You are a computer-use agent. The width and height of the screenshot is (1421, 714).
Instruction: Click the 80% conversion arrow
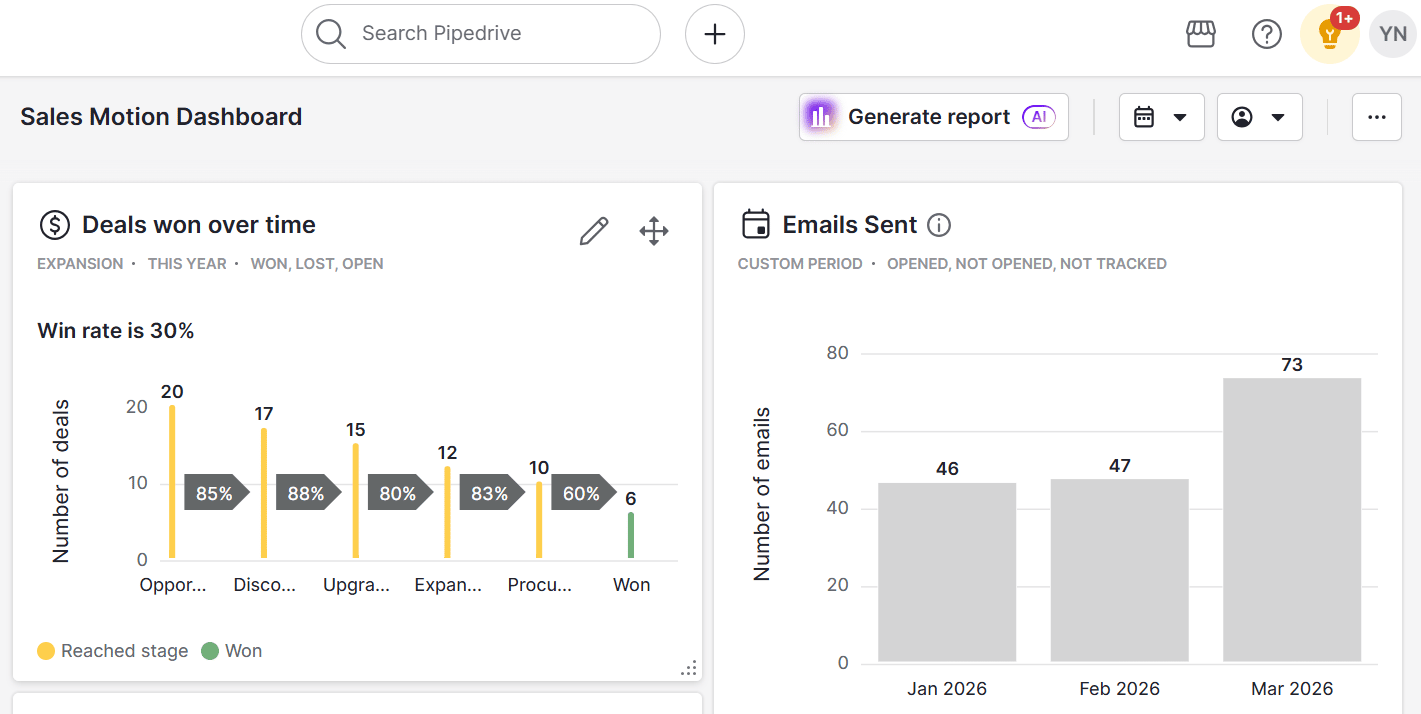pyautogui.click(x=400, y=493)
